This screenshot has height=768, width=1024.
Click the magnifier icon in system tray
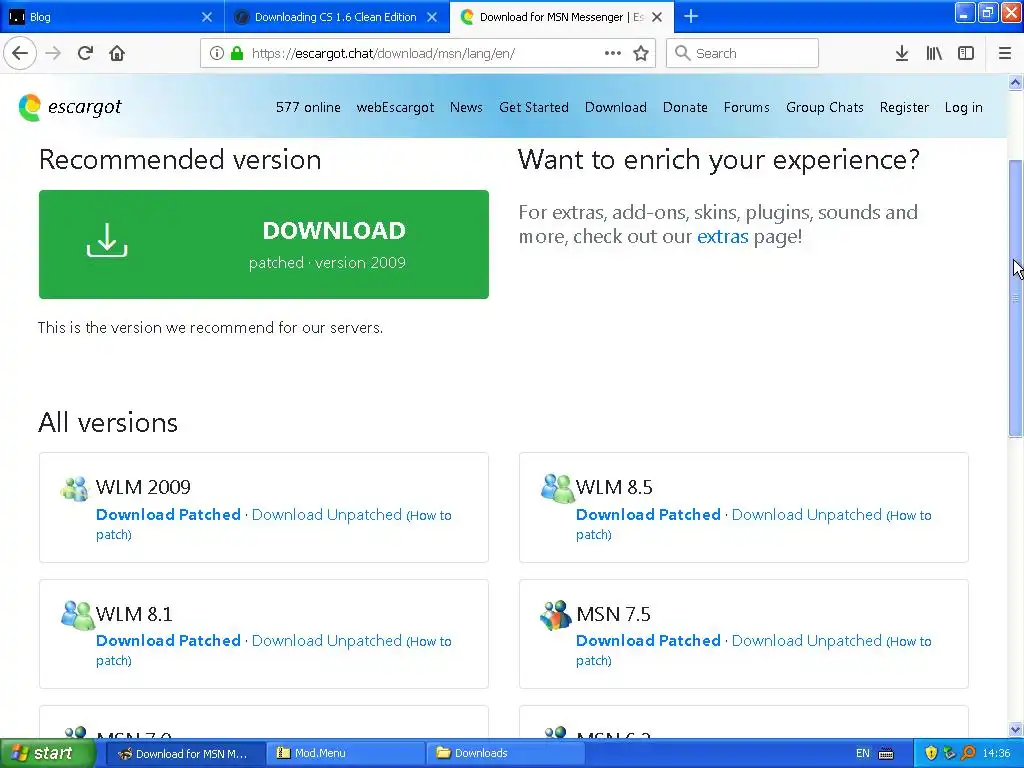point(968,753)
